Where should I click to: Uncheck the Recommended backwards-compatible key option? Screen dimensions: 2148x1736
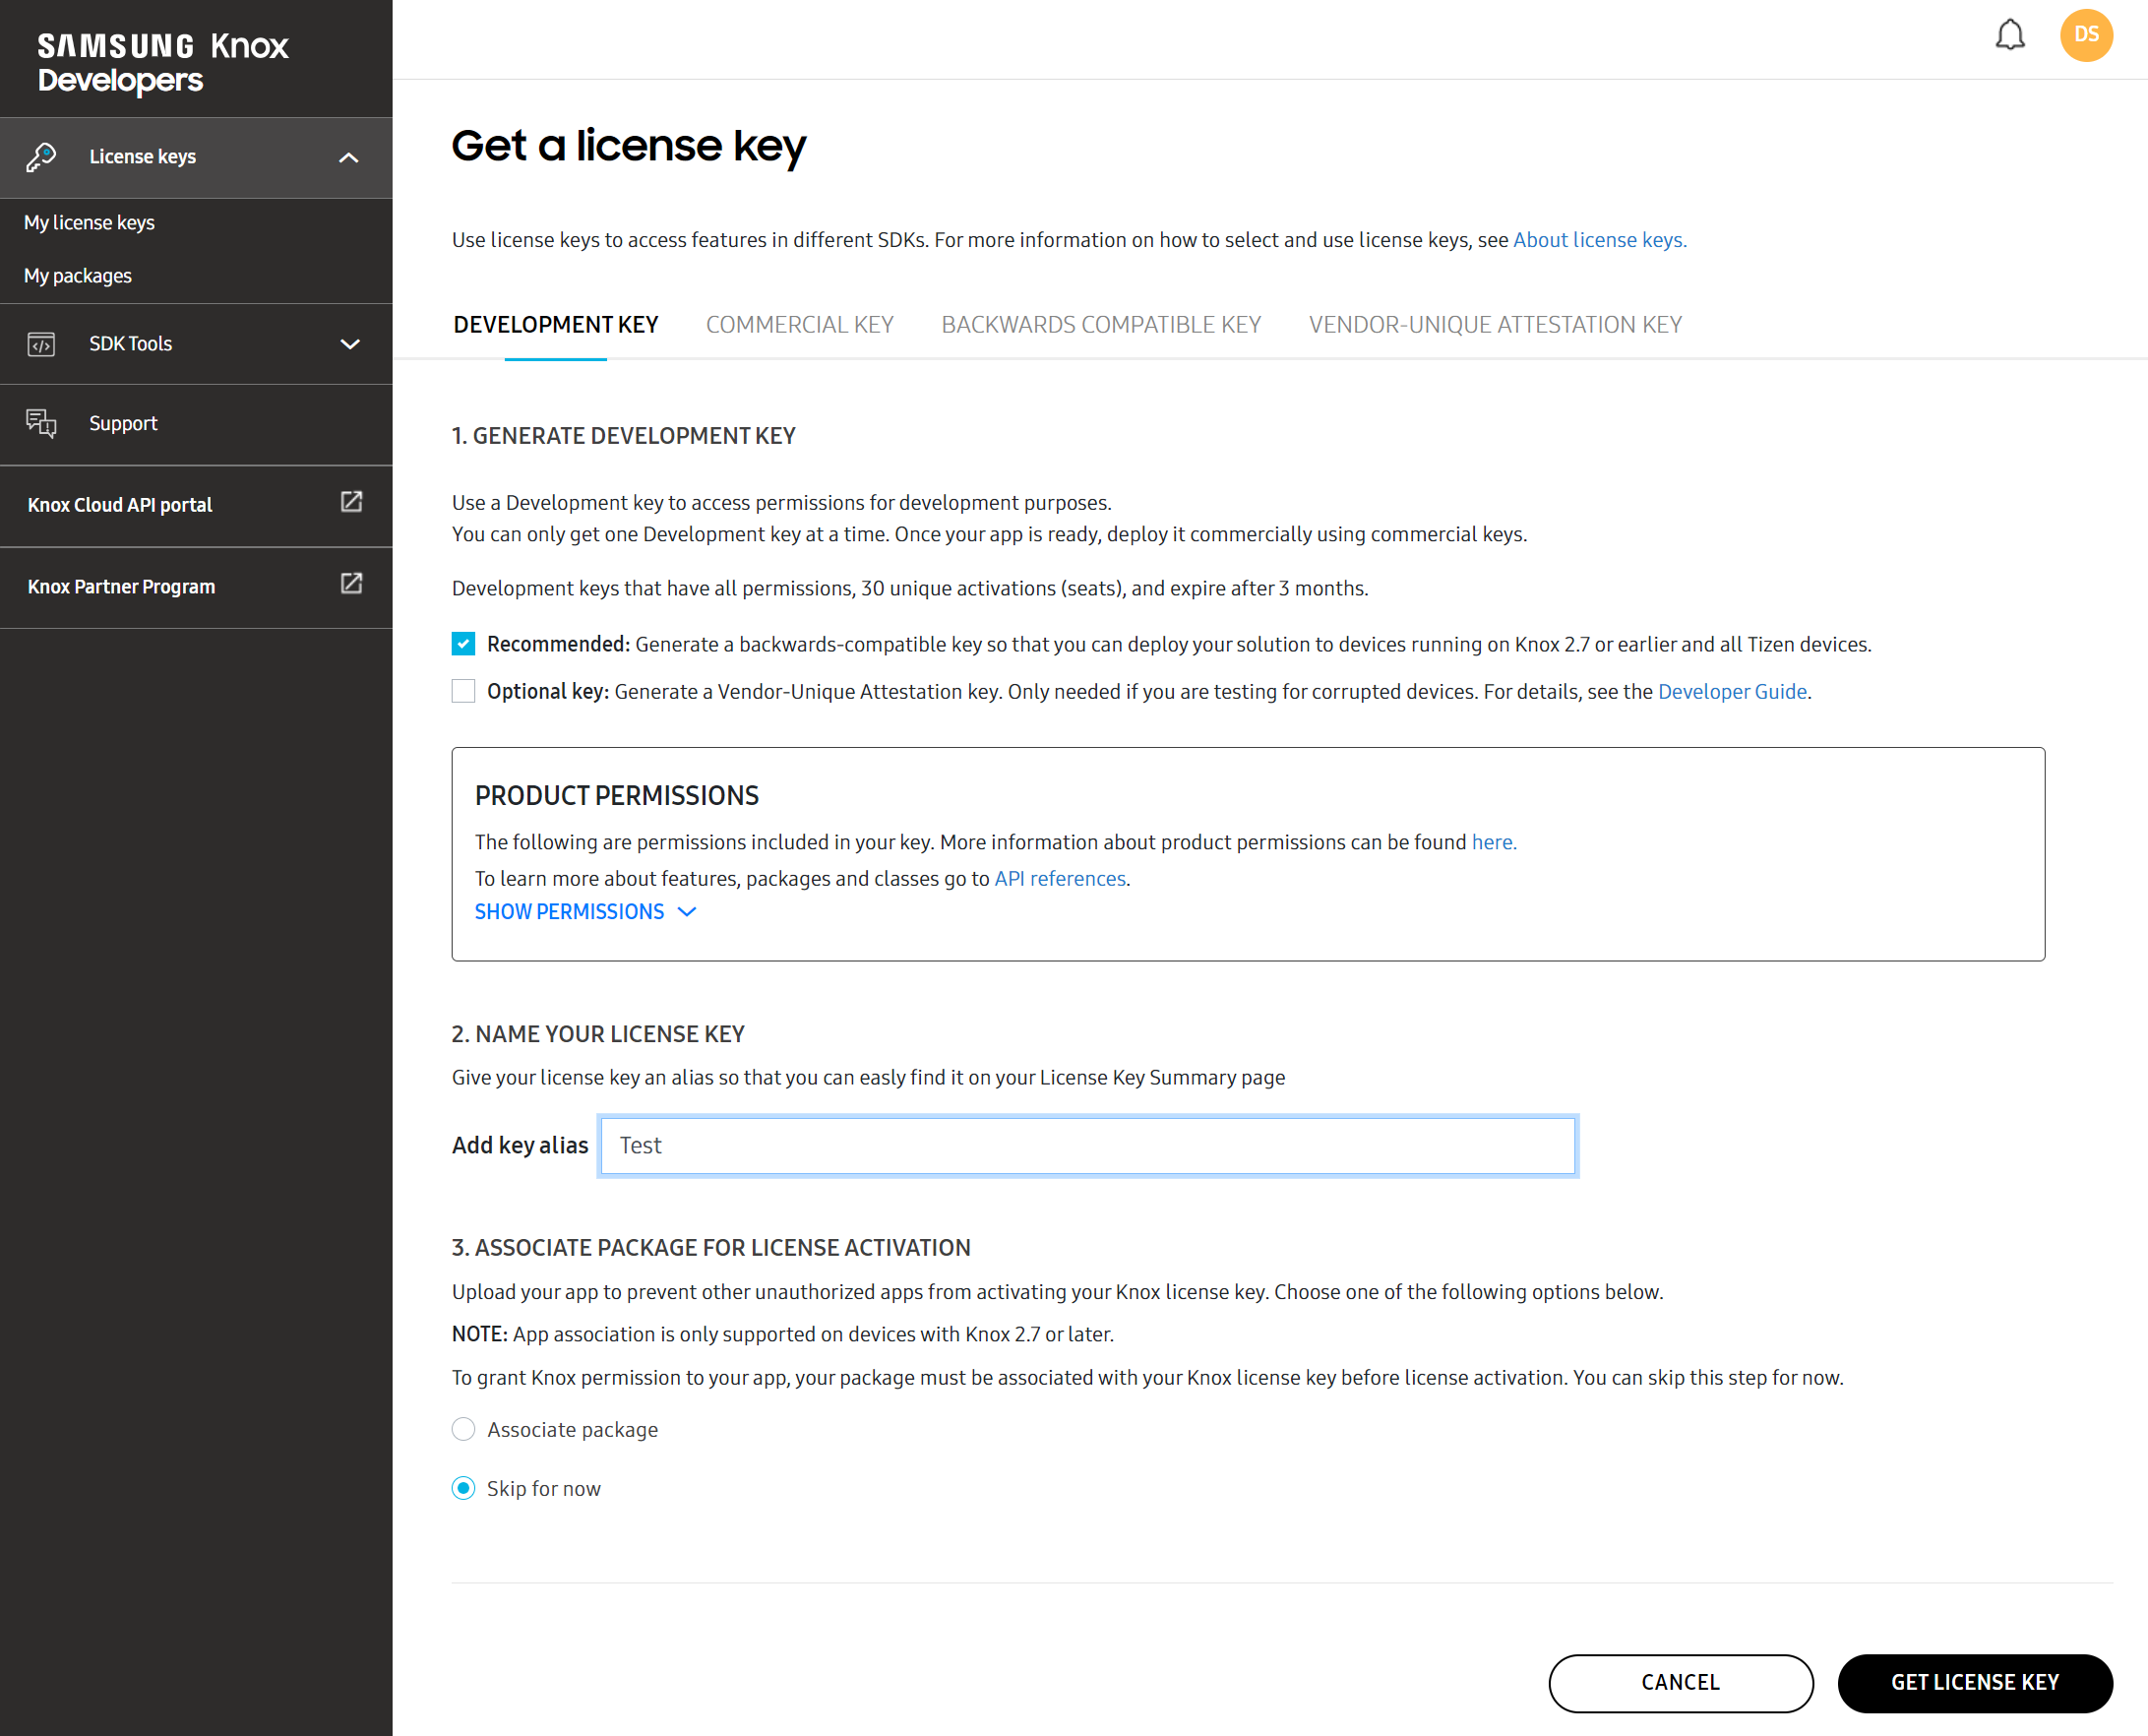pos(463,643)
